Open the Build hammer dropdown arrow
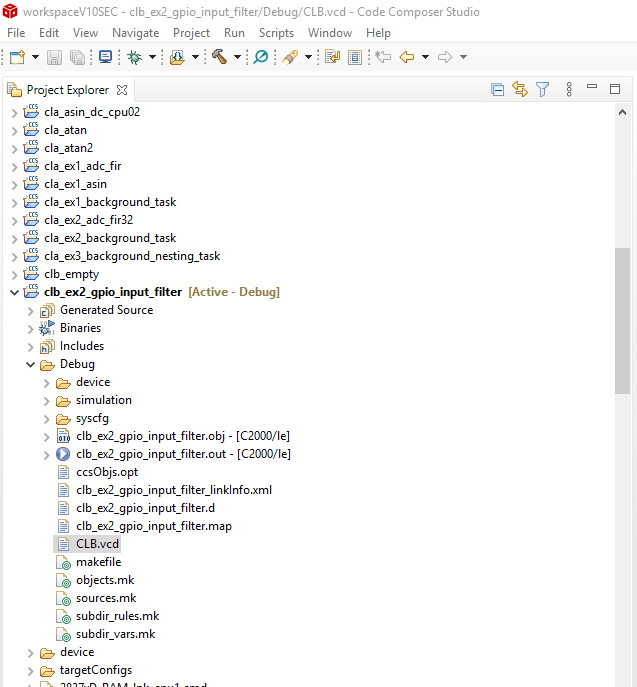The image size is (637, 687). pos(237,57)
